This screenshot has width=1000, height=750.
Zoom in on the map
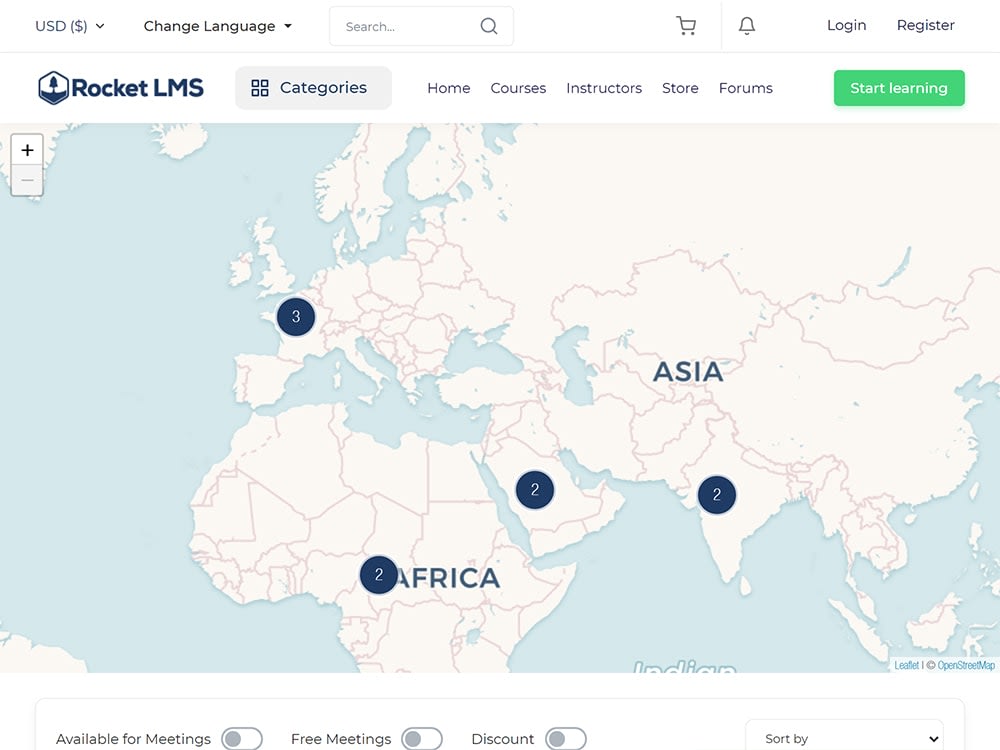(27, 149)
